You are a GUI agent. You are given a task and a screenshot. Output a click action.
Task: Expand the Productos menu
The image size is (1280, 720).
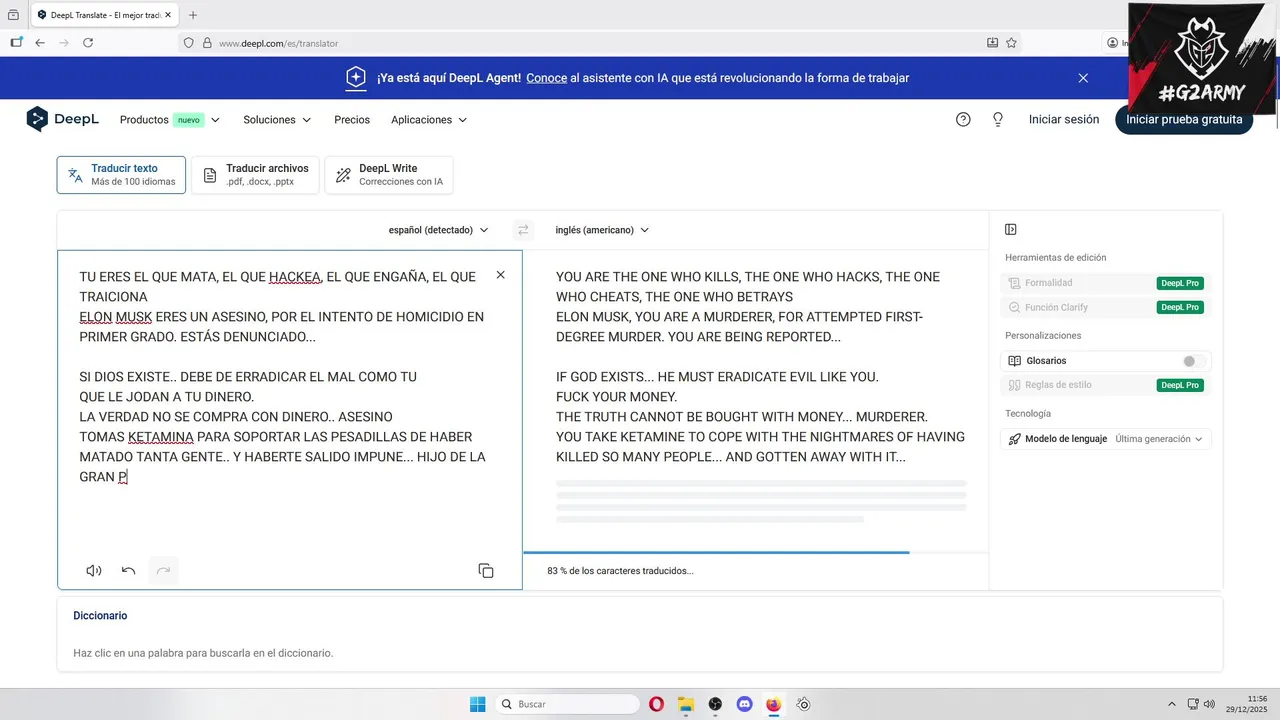[x=170, y=119]
